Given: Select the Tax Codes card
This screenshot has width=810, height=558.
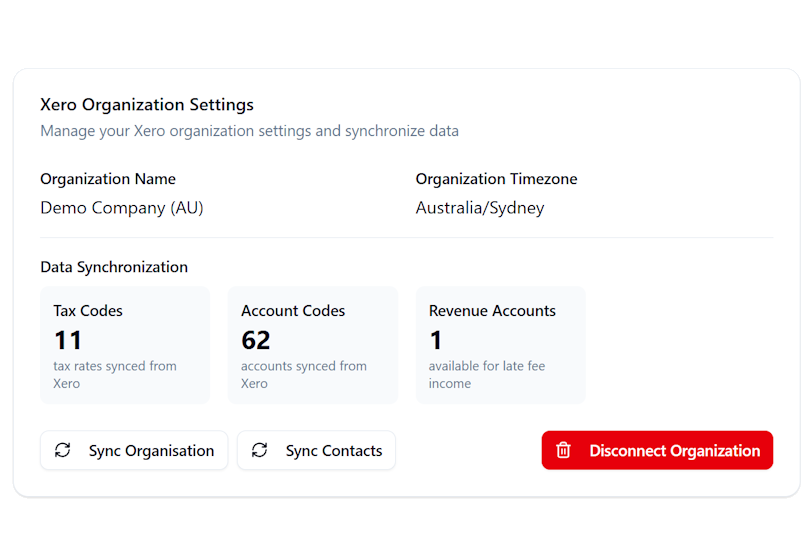Looking at the screenshot, I should [x=125, y=345].
